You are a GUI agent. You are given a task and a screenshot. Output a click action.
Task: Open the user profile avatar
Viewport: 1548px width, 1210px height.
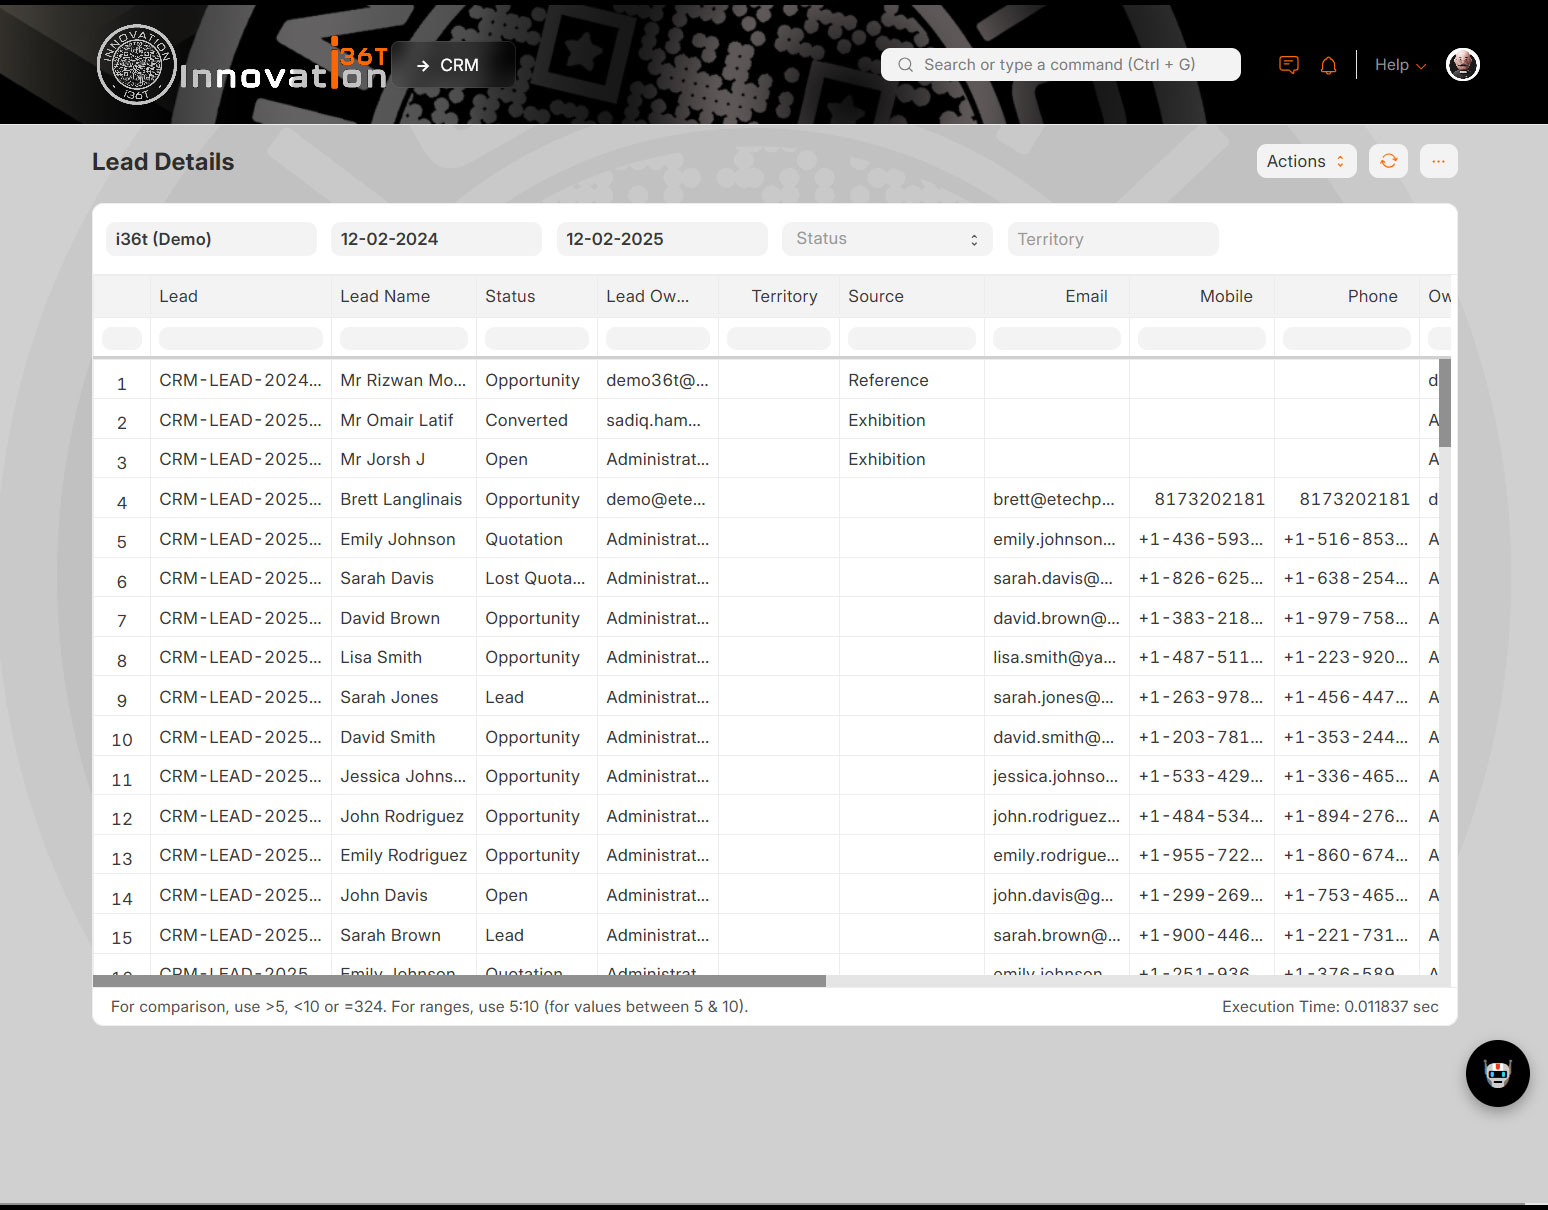click(1462, 65)
